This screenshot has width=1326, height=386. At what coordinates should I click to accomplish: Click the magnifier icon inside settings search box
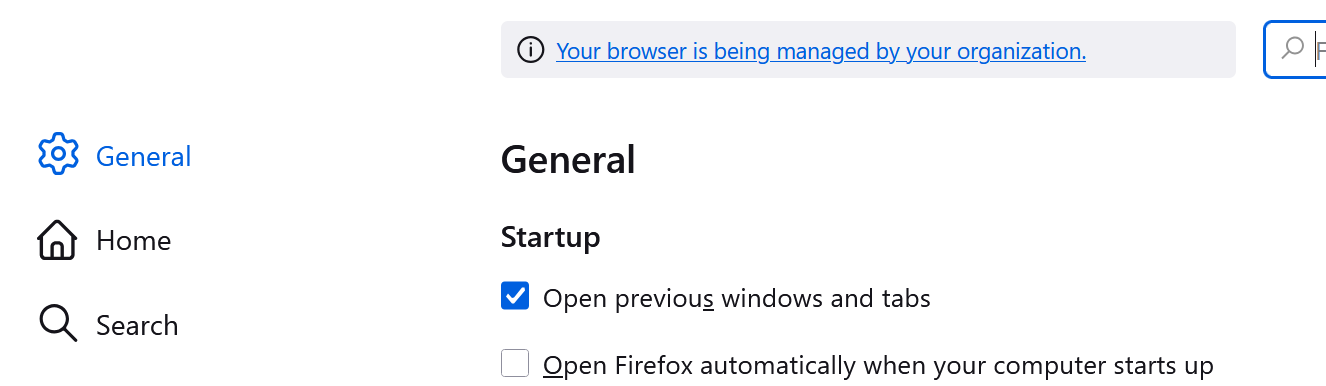coord(1292,48)
